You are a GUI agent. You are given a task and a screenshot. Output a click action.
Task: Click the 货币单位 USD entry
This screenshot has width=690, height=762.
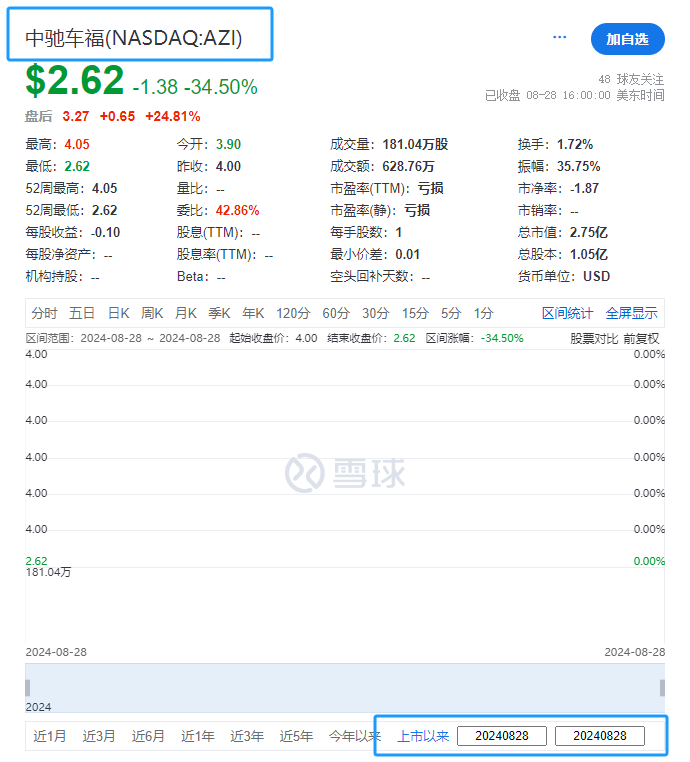point(564,277)
